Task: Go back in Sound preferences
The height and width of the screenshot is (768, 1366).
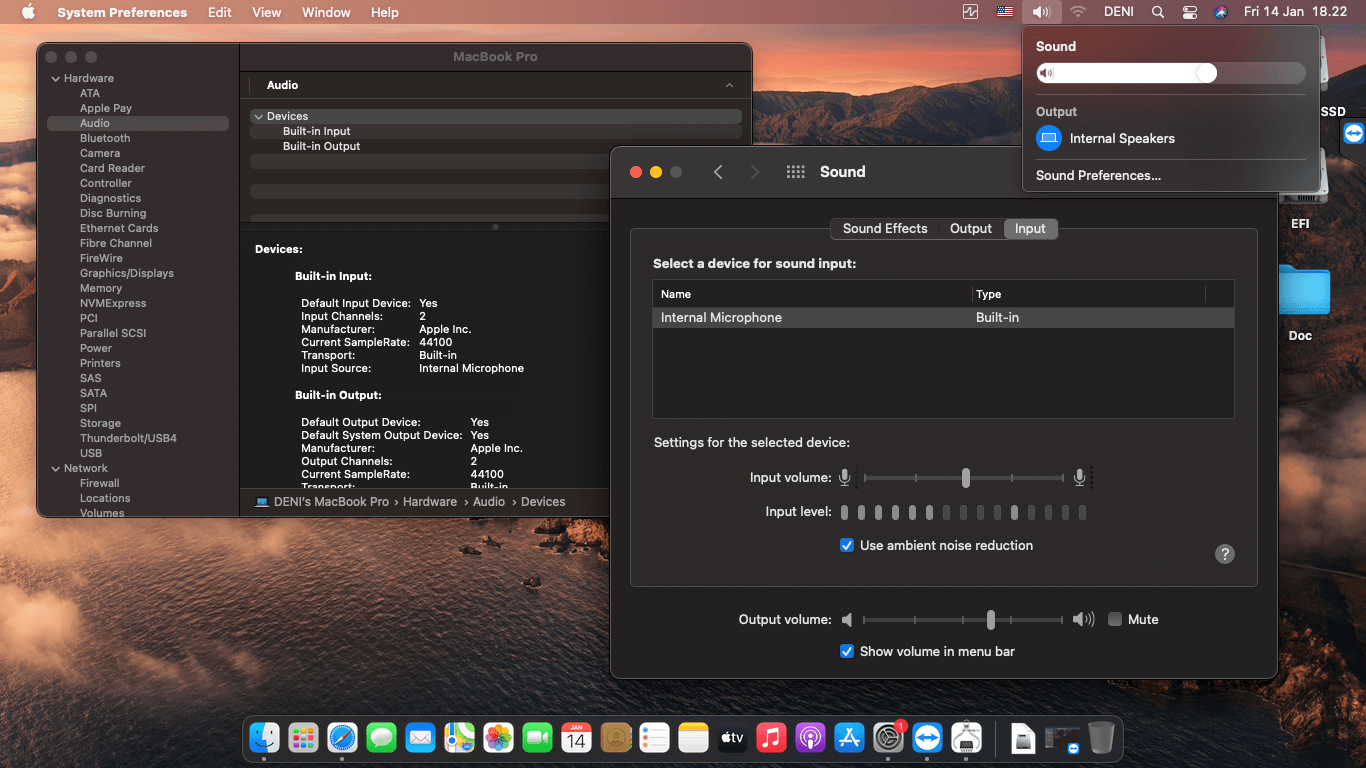Action: (718, 172)
